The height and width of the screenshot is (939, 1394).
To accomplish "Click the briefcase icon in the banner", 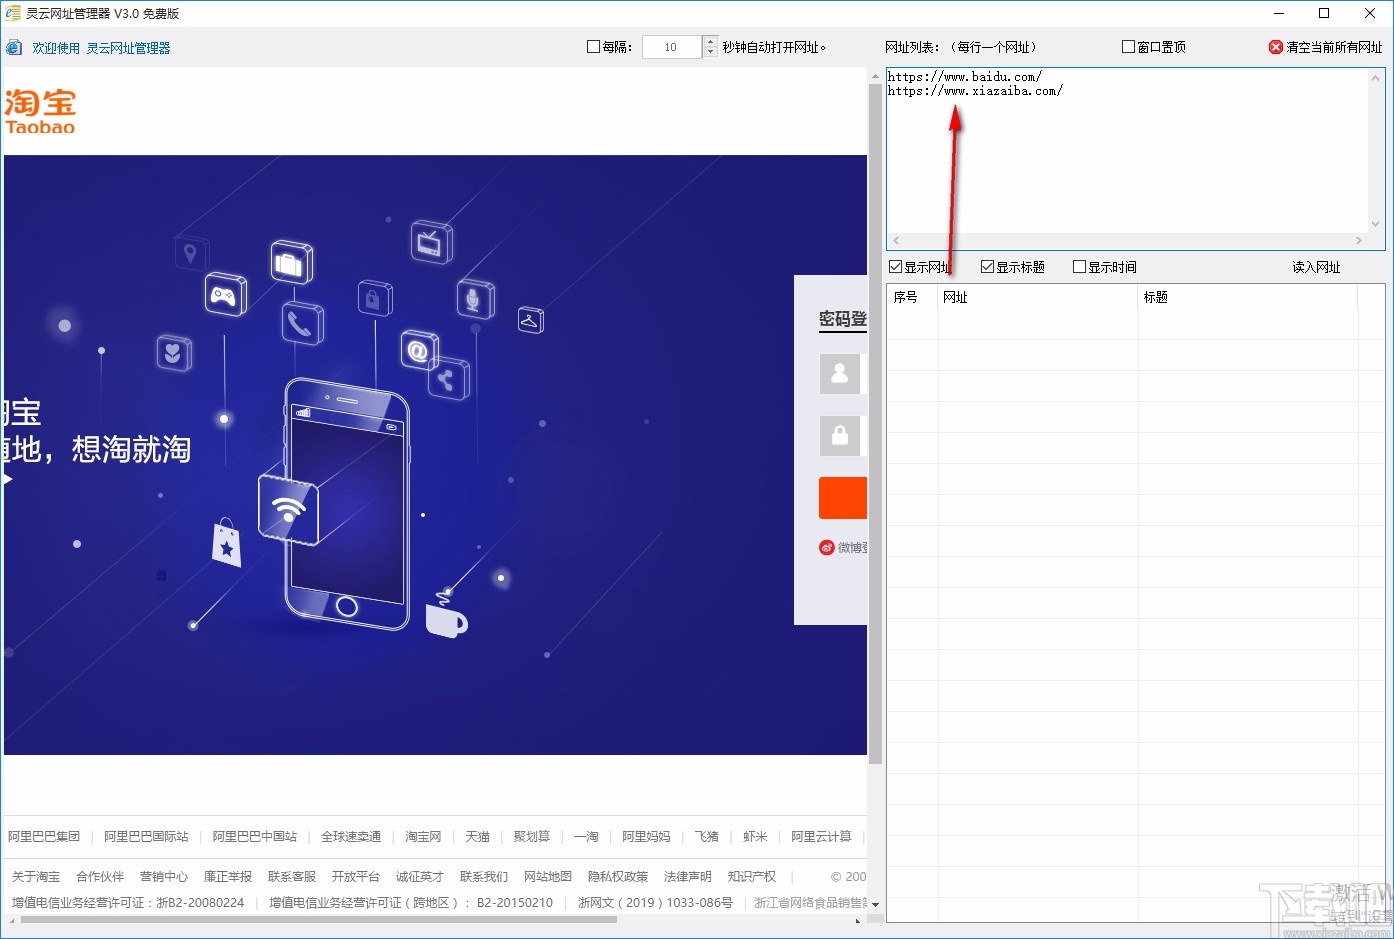I will [x=291, y=263].
